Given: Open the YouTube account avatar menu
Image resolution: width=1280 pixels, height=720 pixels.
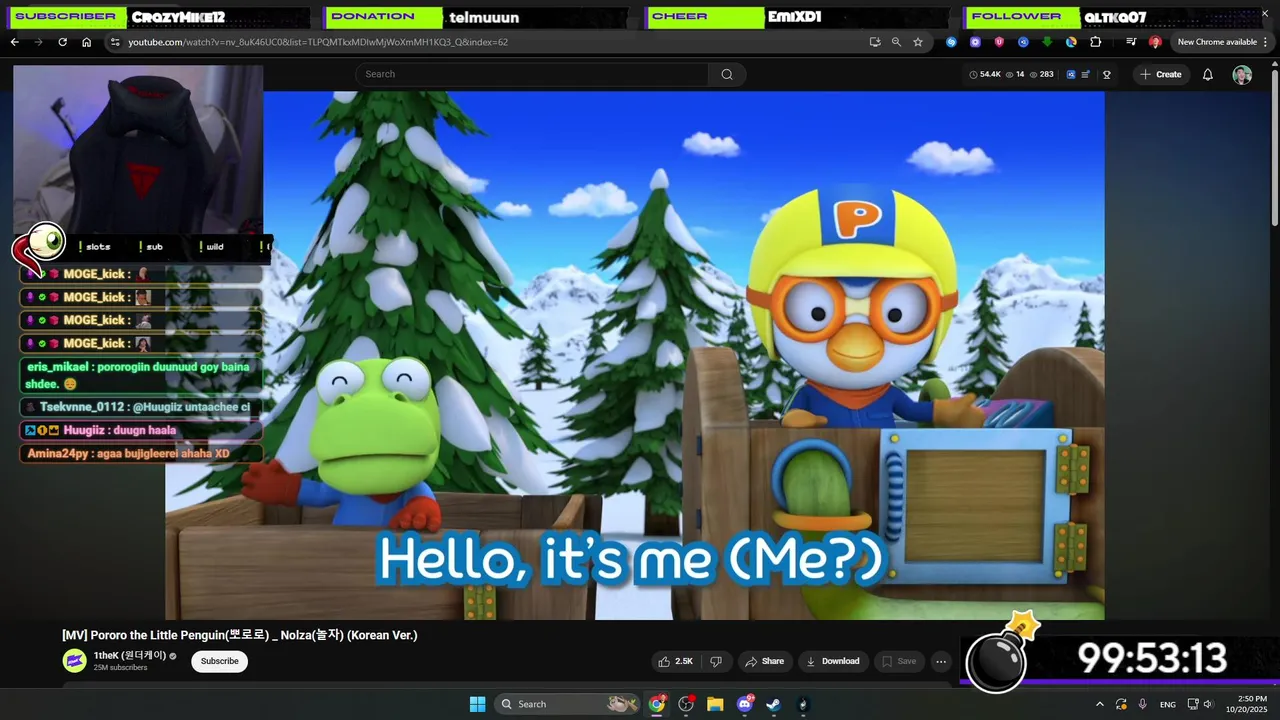Looking at the screenshot, I should point(1242,75).
